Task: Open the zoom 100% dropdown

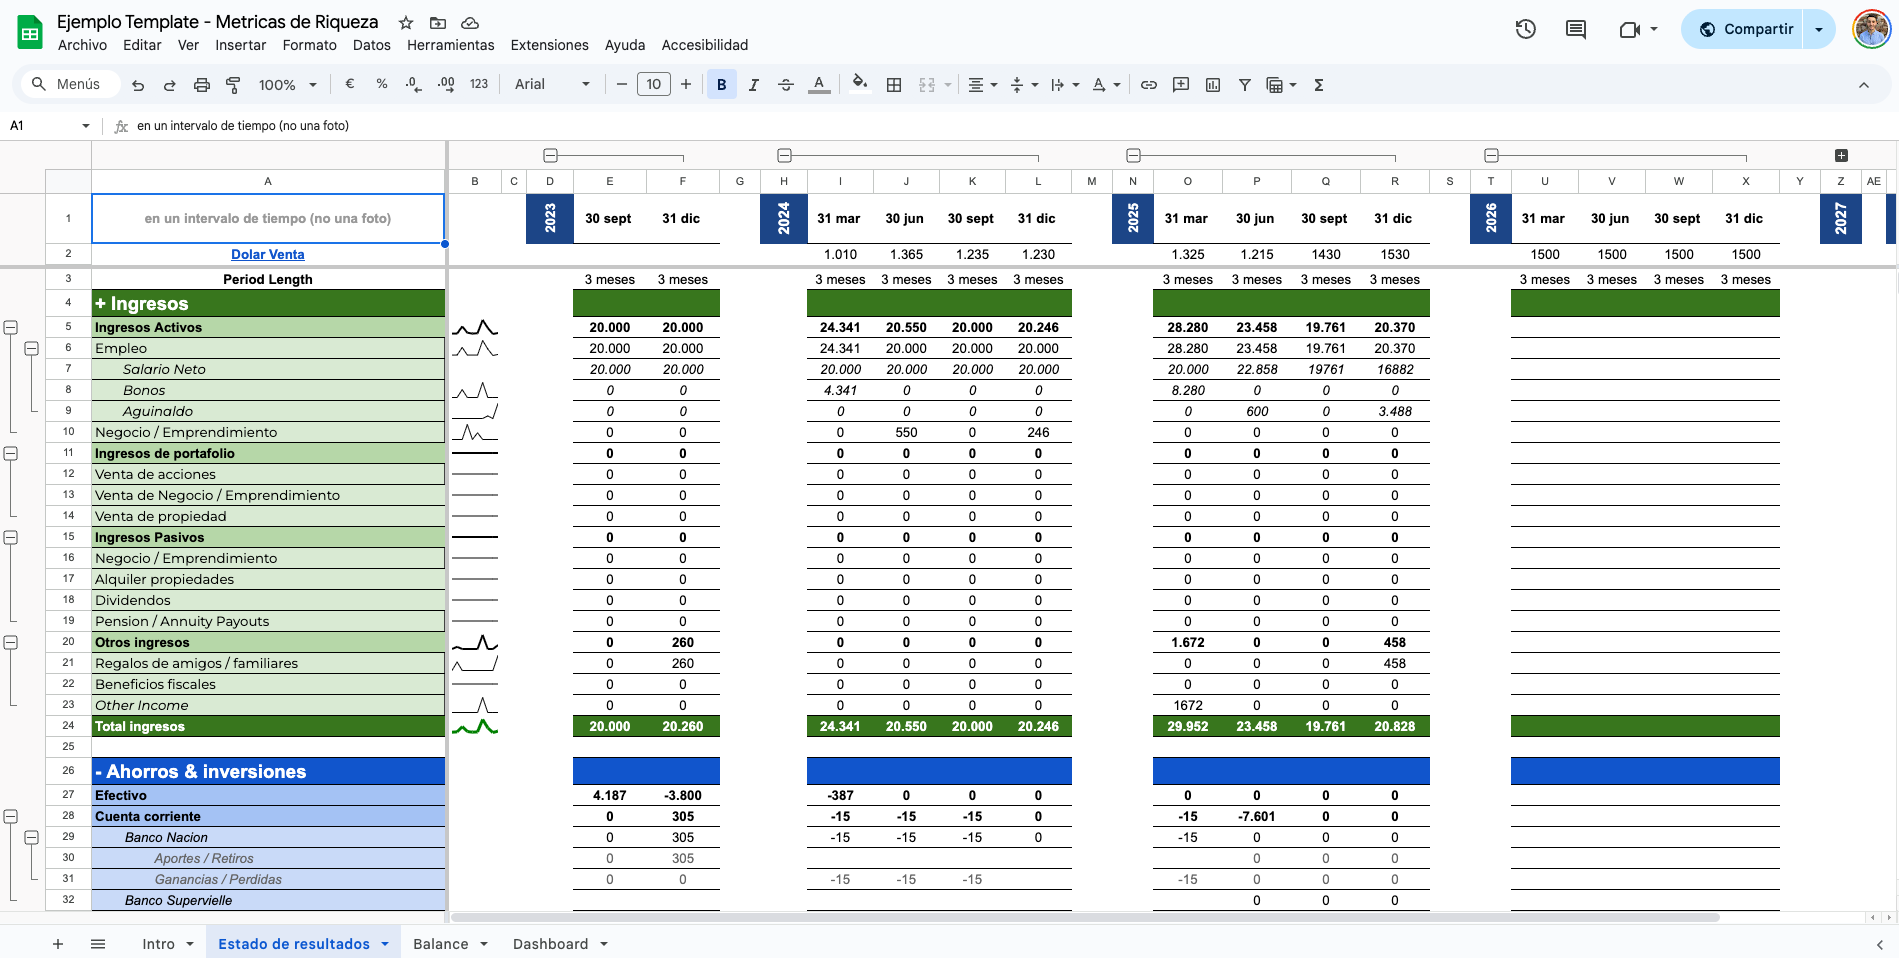Action: (x=287, y=85)
